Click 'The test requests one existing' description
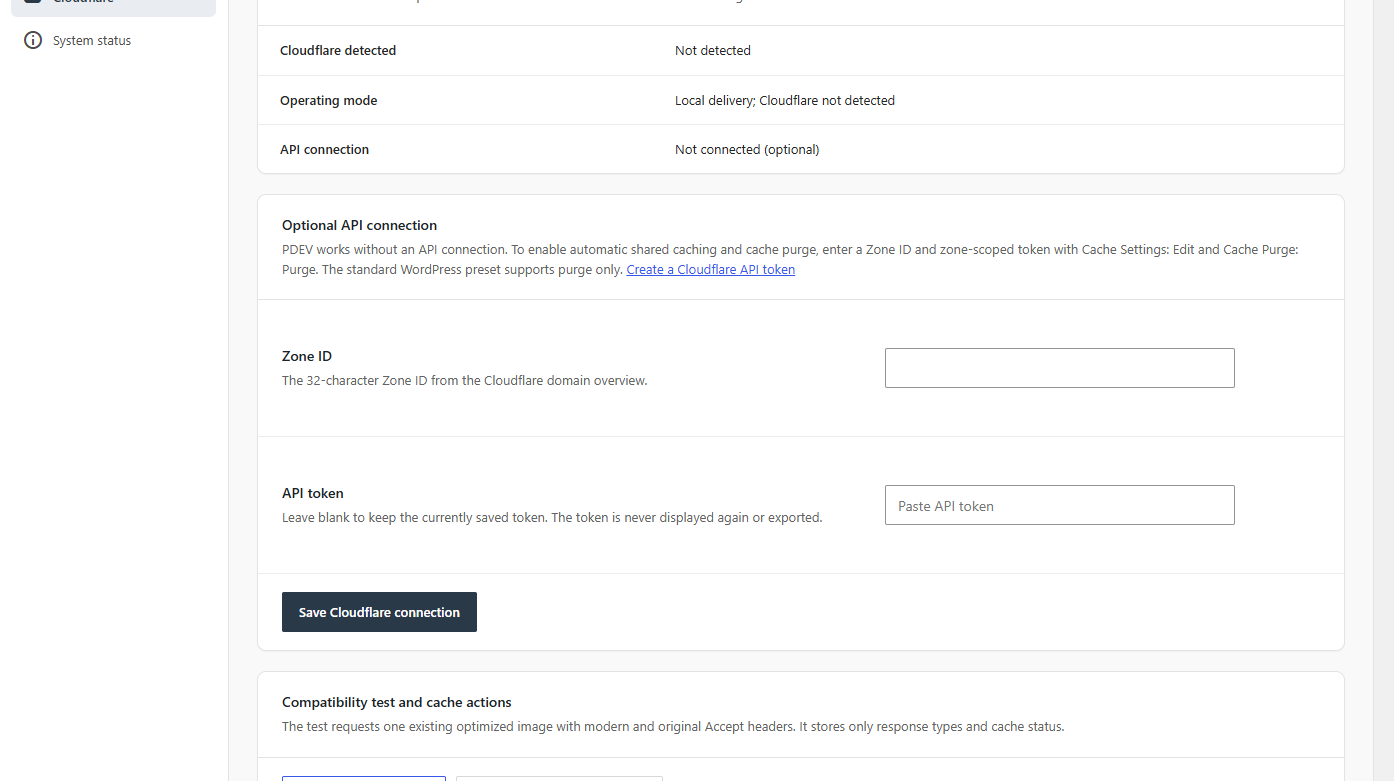1394x781 pixels. click(x=673, y=727)
